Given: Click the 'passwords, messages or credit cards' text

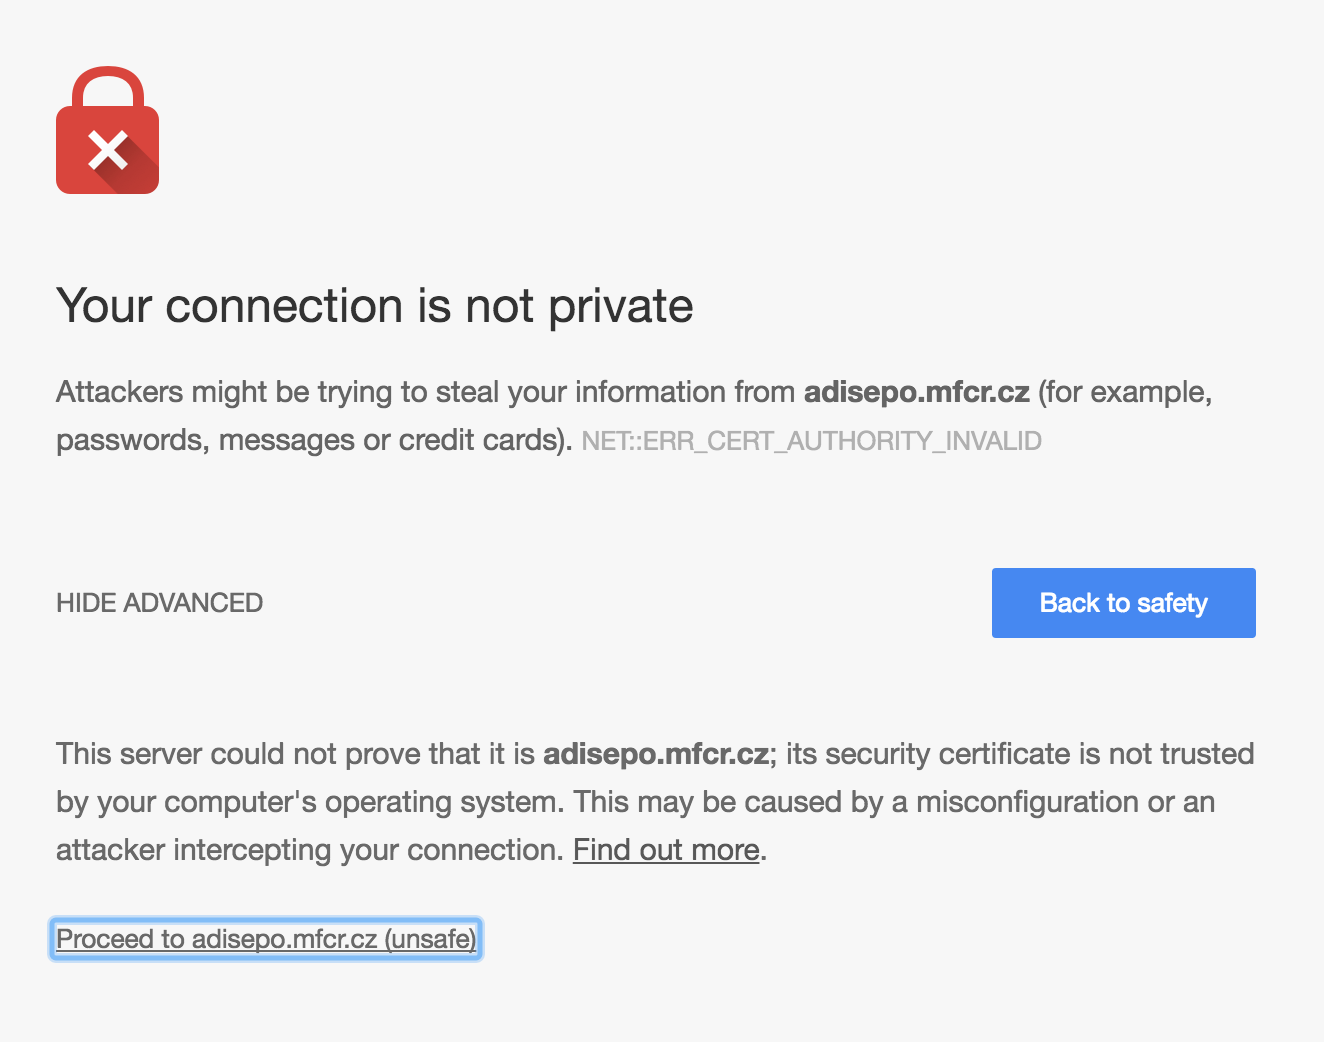Looking at the screenshot, I should click(310, 440).
